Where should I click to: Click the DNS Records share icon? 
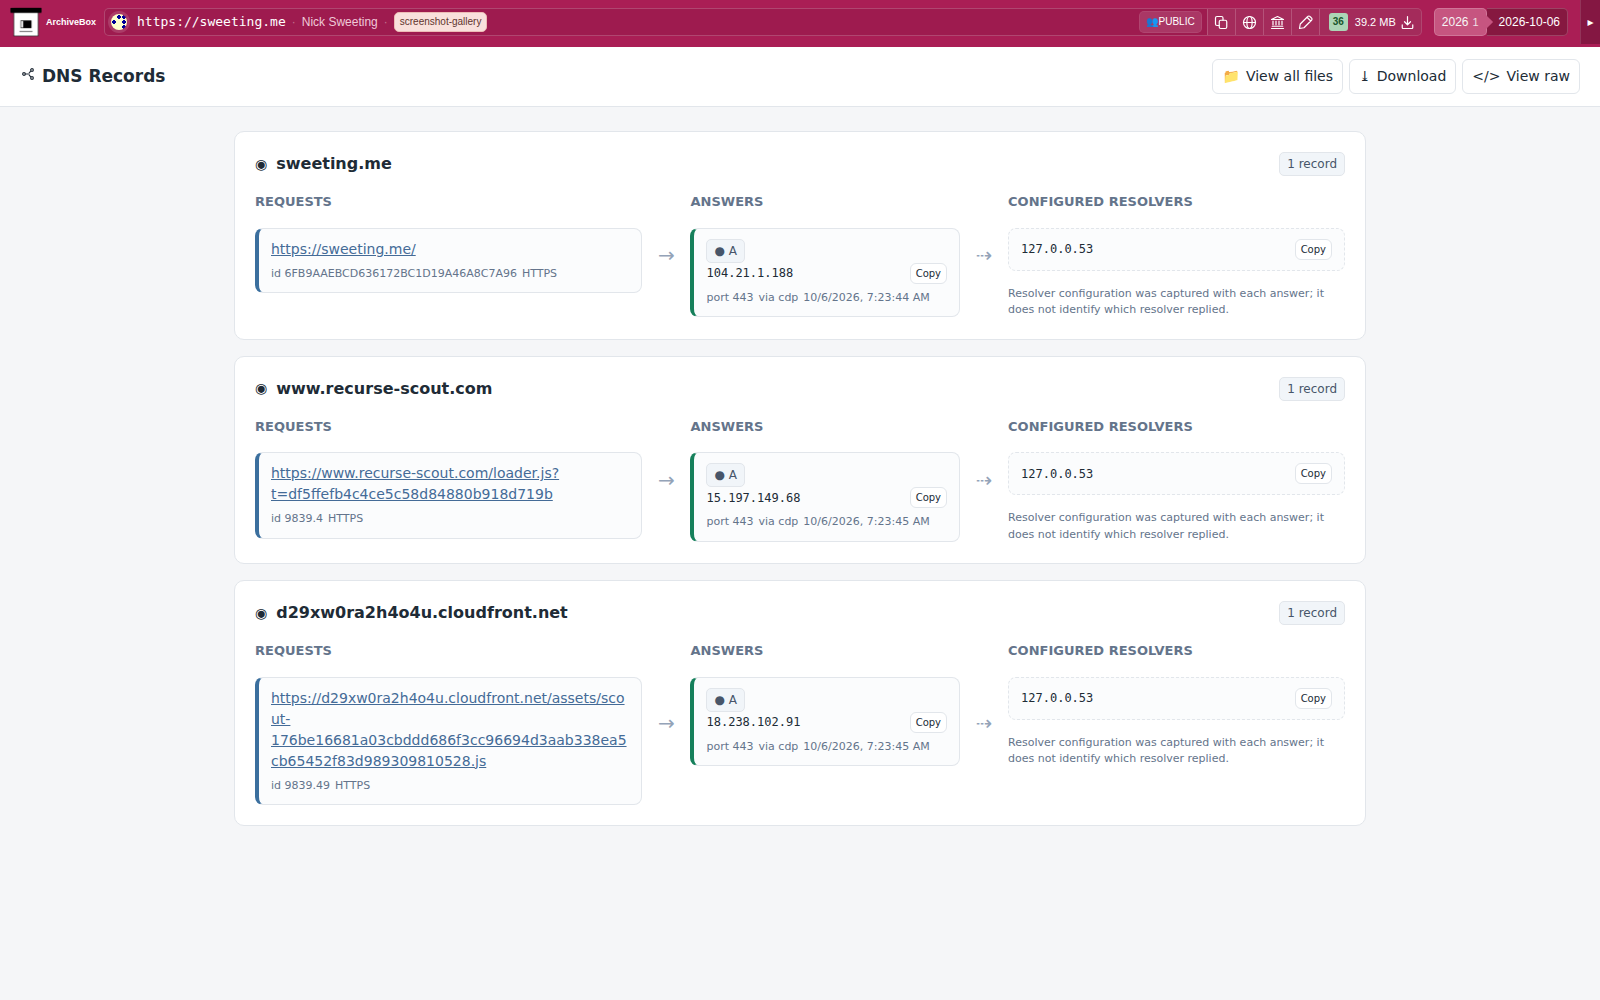pyautogui.click(x=28, y=75)
